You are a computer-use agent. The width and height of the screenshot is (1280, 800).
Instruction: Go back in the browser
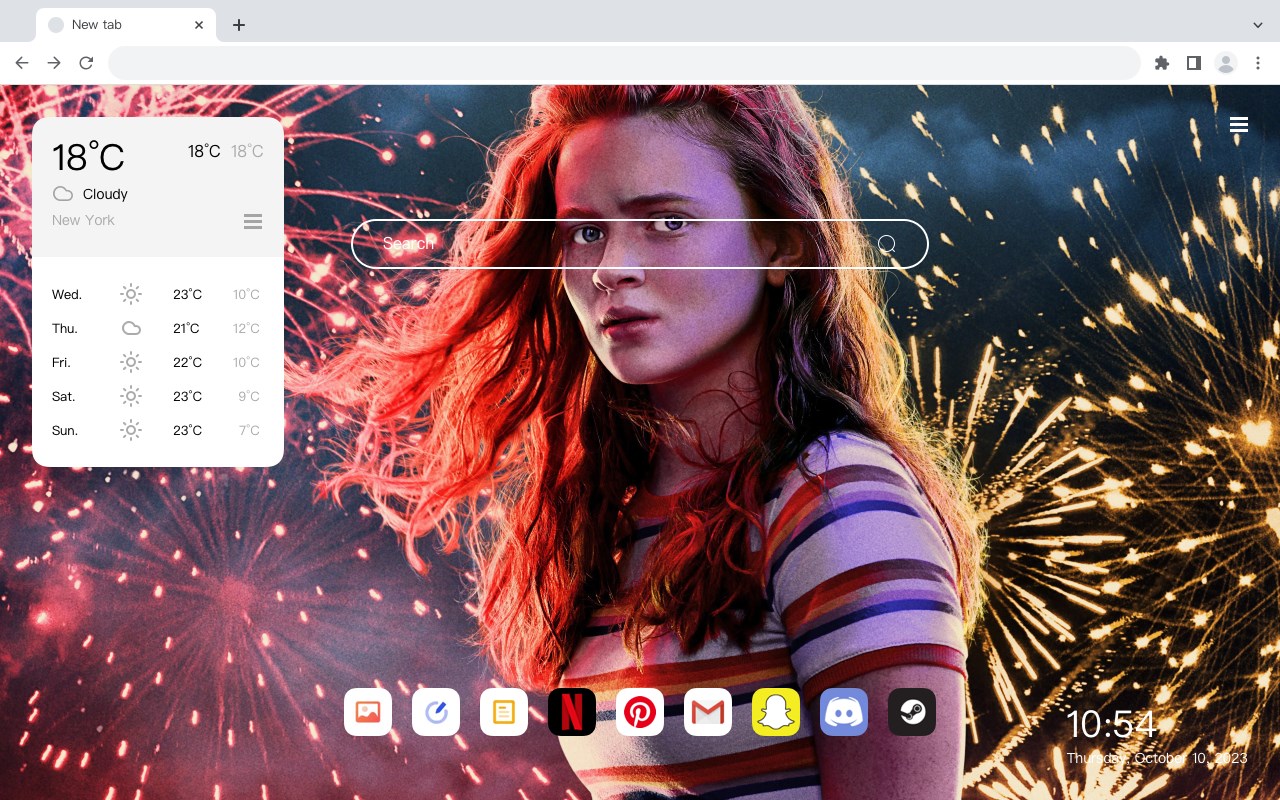pos(22,63)
